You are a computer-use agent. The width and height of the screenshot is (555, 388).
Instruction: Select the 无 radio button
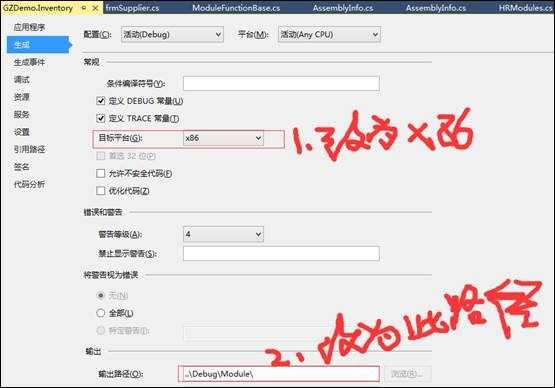pos(101,295)
